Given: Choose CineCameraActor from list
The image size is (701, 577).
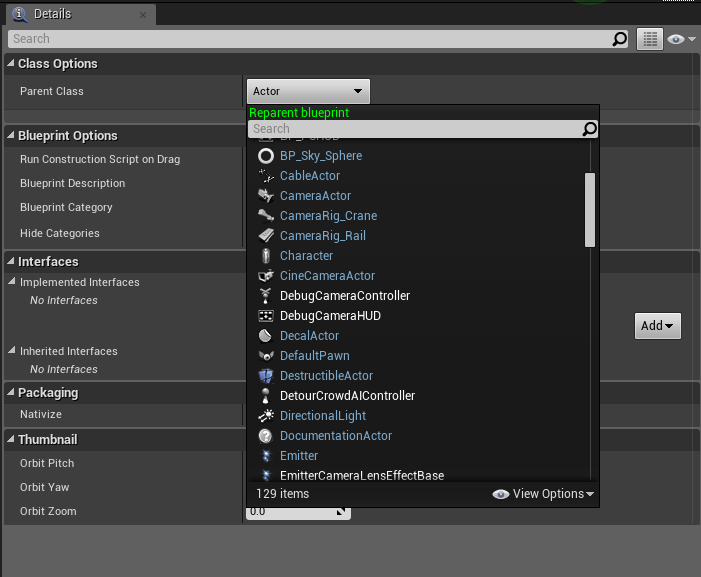Looking at the screenshot, I should 327,276.
